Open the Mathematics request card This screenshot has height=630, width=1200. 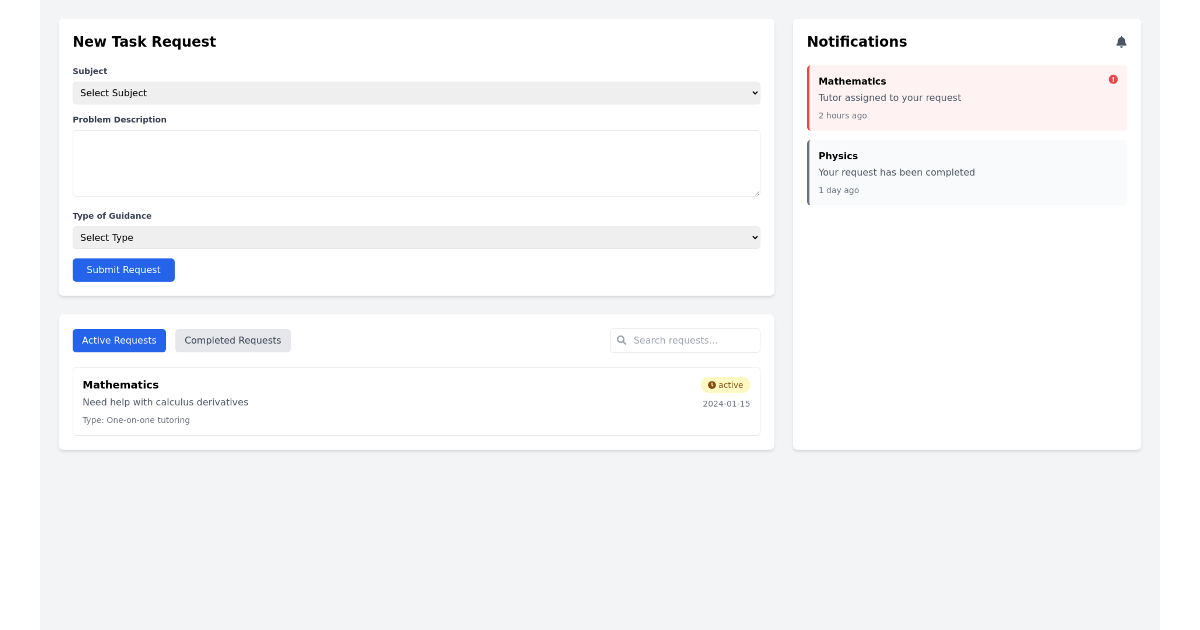(416, 401)
